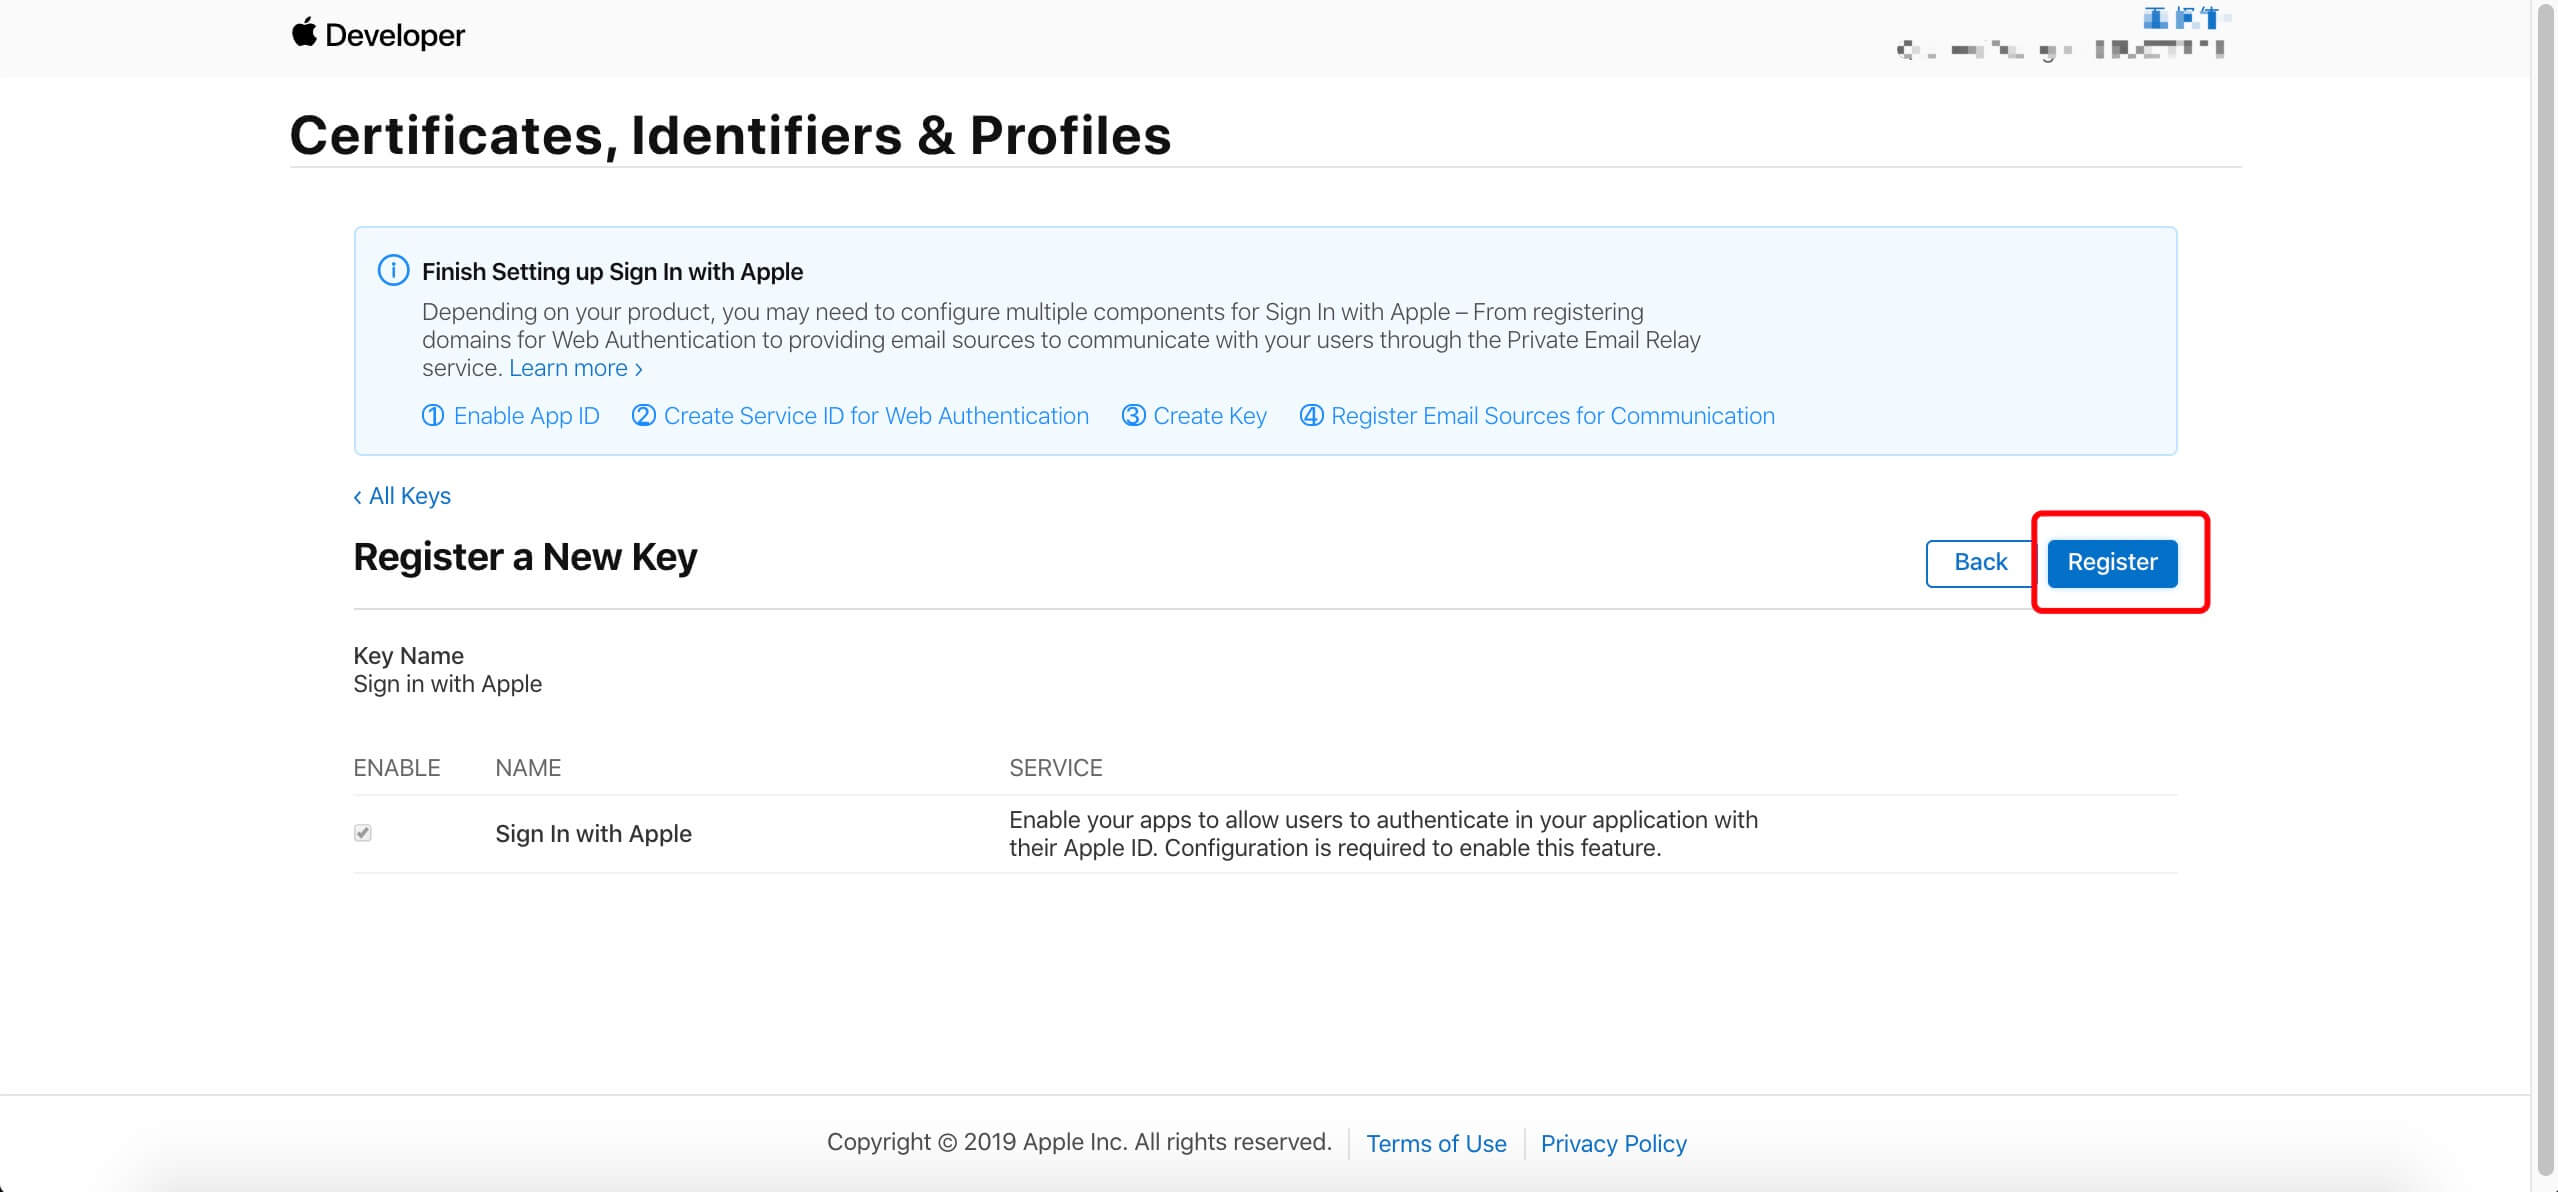Click the blue Register button

(2112, 562)
